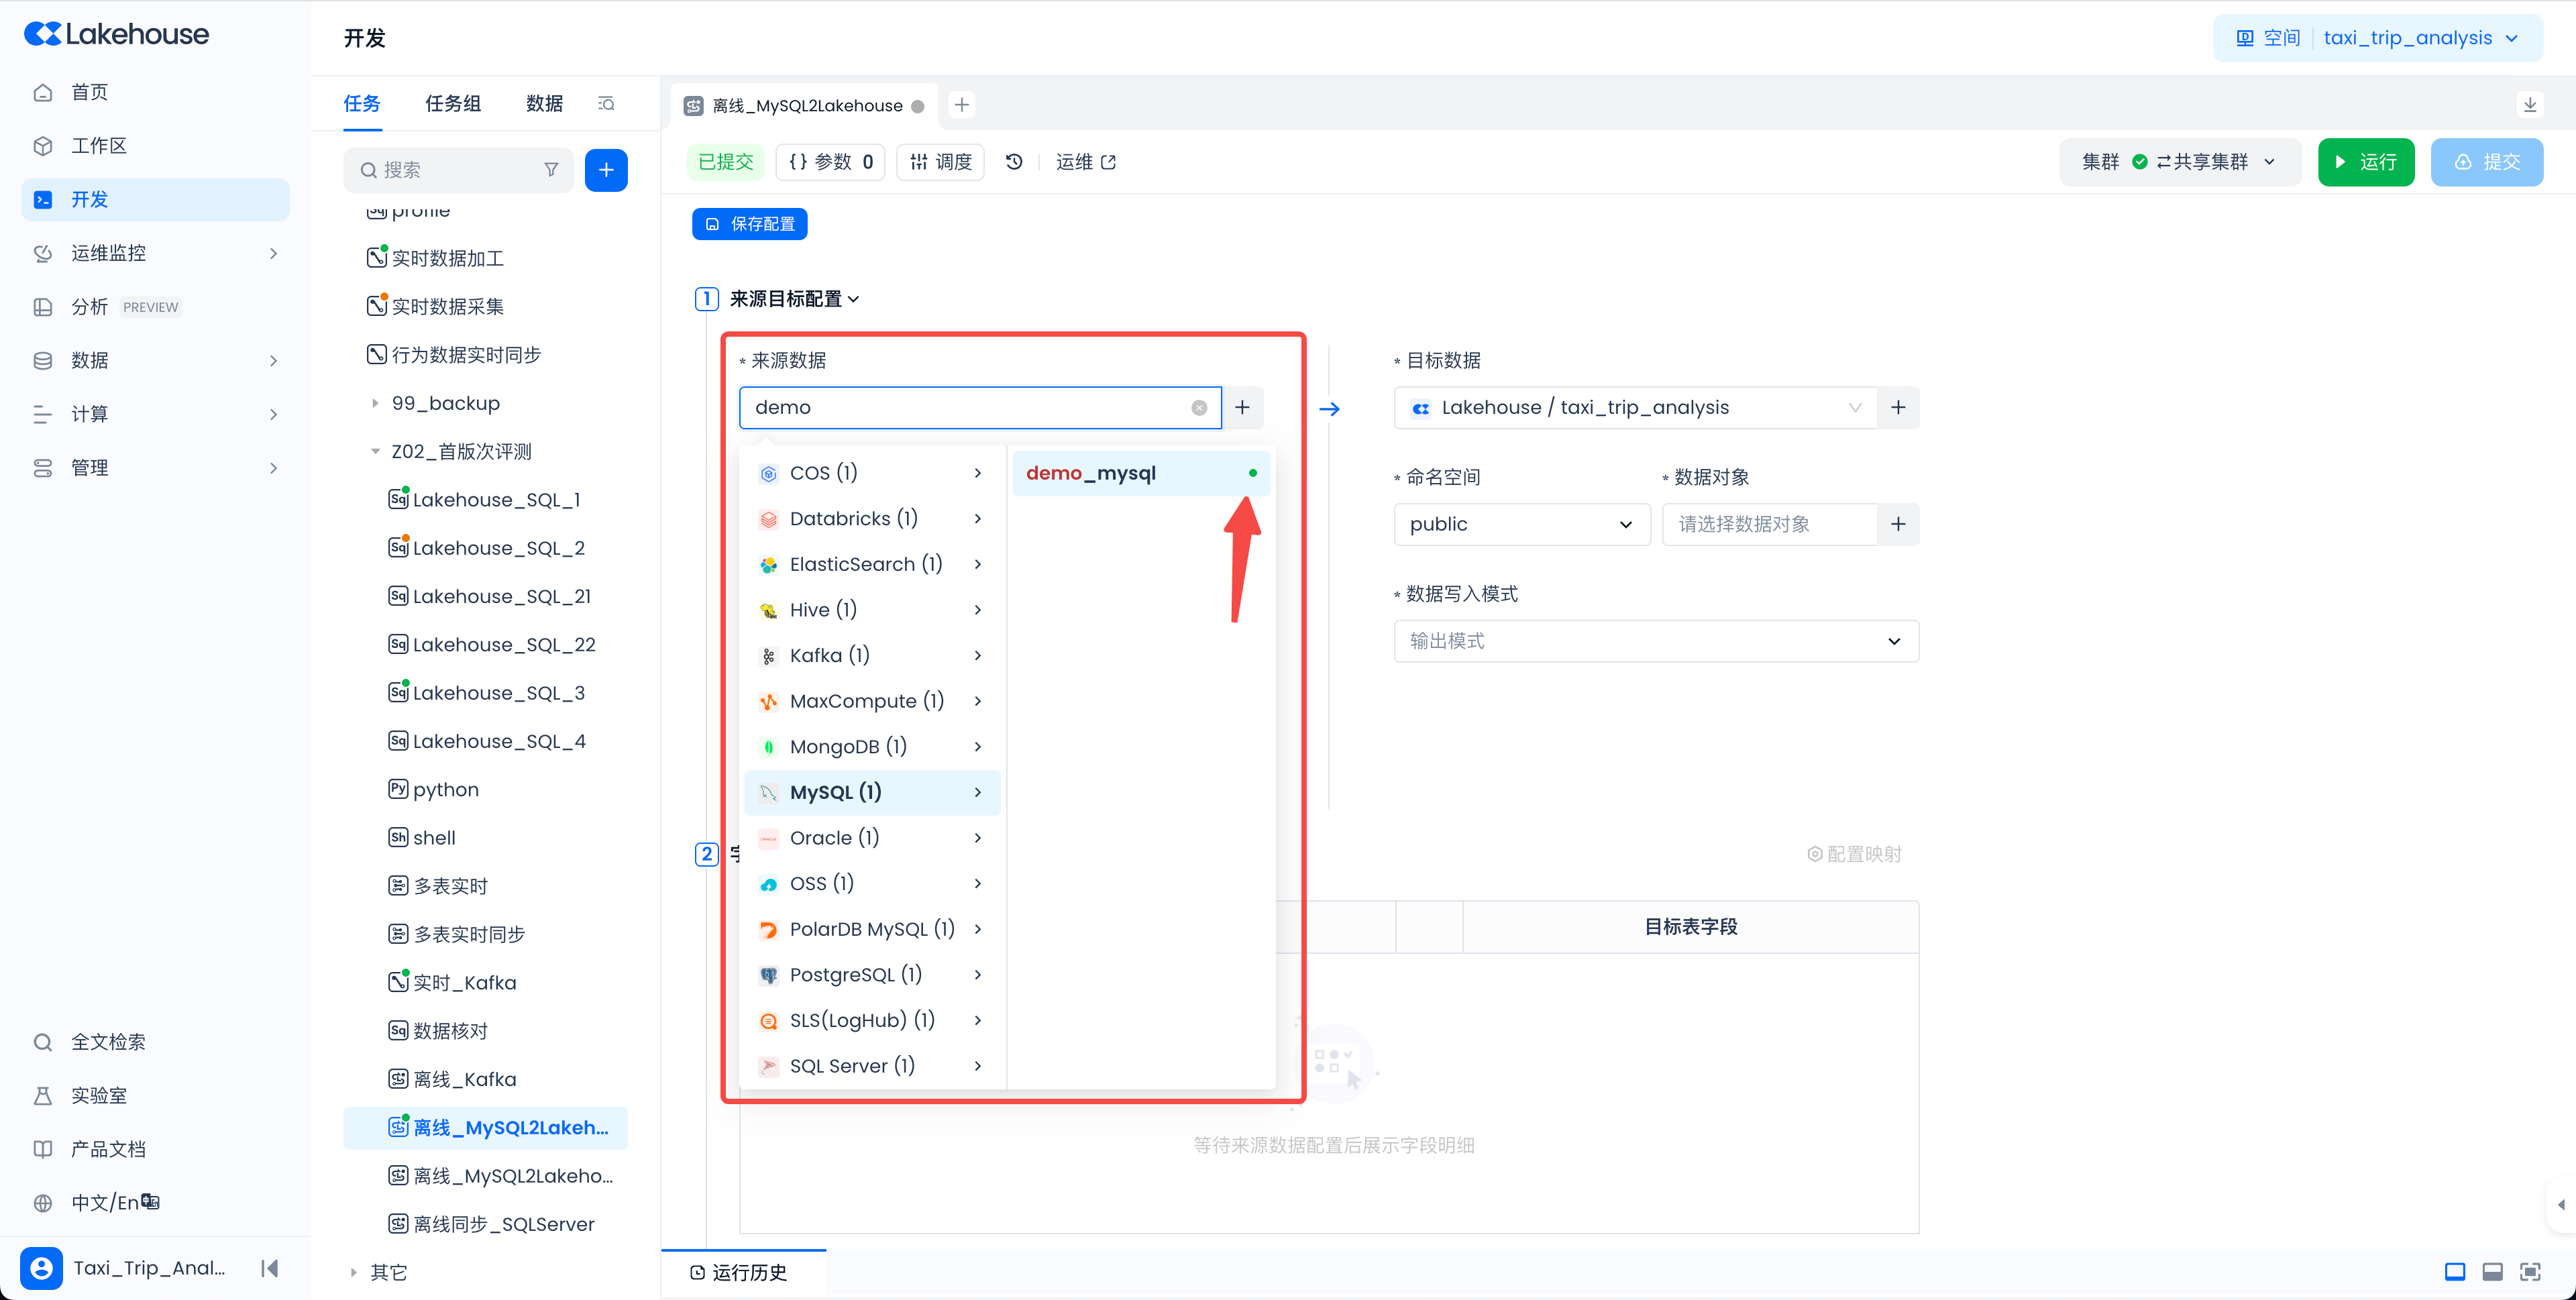
Task: Open the 目标数据 Lakehouse dropdown
Action: point(1635,408)
